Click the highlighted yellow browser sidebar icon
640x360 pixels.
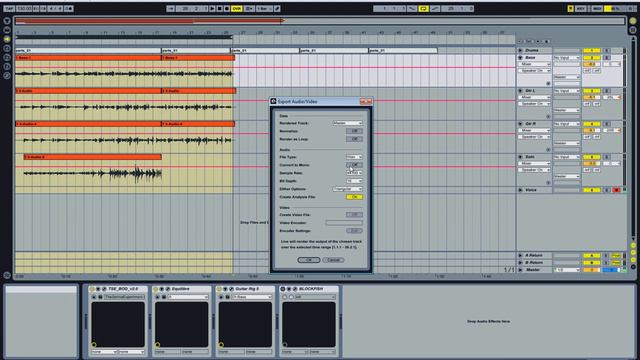pyautogui.click(x=7, y=39)
